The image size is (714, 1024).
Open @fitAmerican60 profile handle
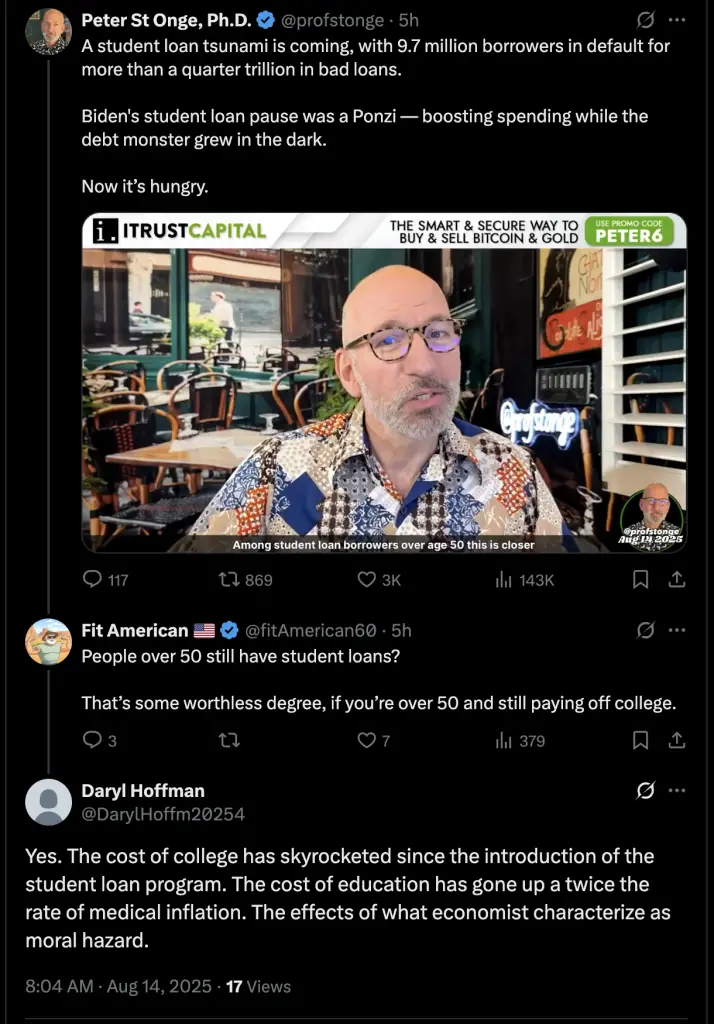(x=310, y=630)
